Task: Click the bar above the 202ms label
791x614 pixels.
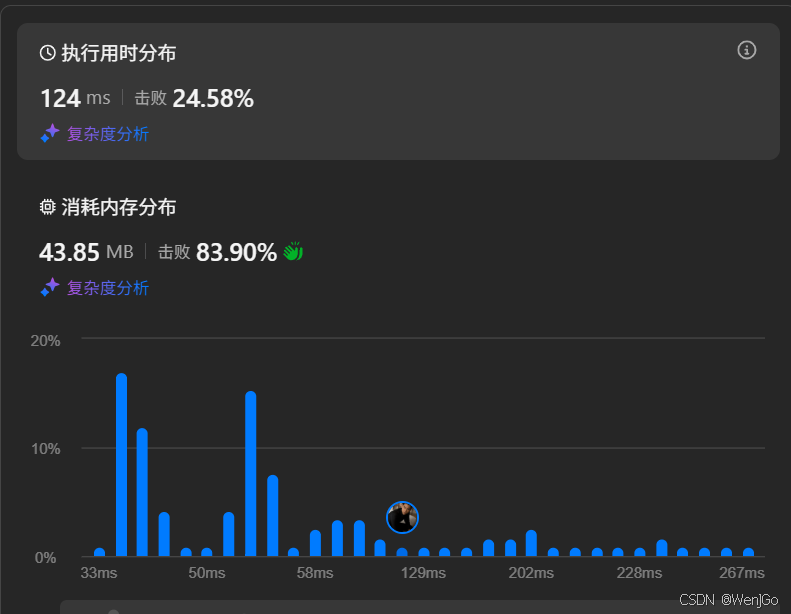Action: 531,543
